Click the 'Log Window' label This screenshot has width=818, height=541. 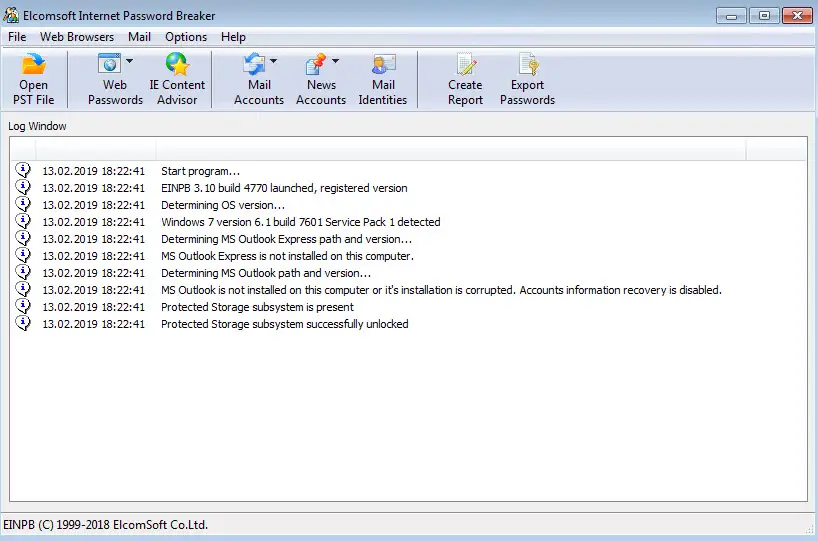tap(37, 126)
